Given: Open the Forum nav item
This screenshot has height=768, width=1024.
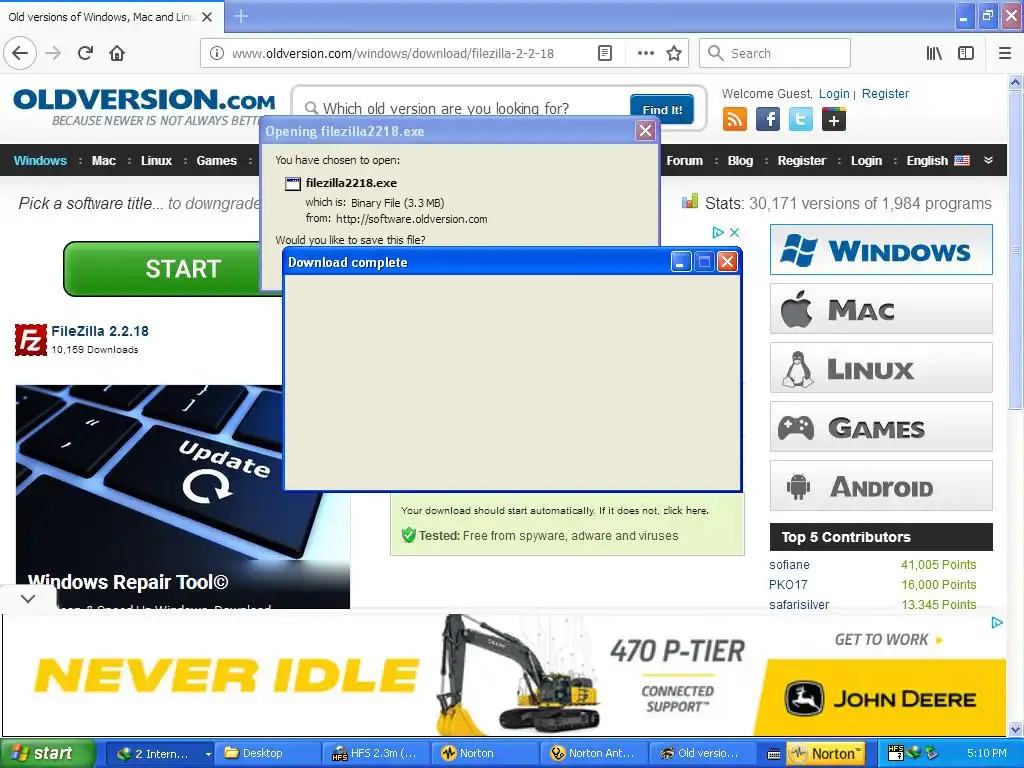Looking at the screenshot, I should click(x=684, y=161).
